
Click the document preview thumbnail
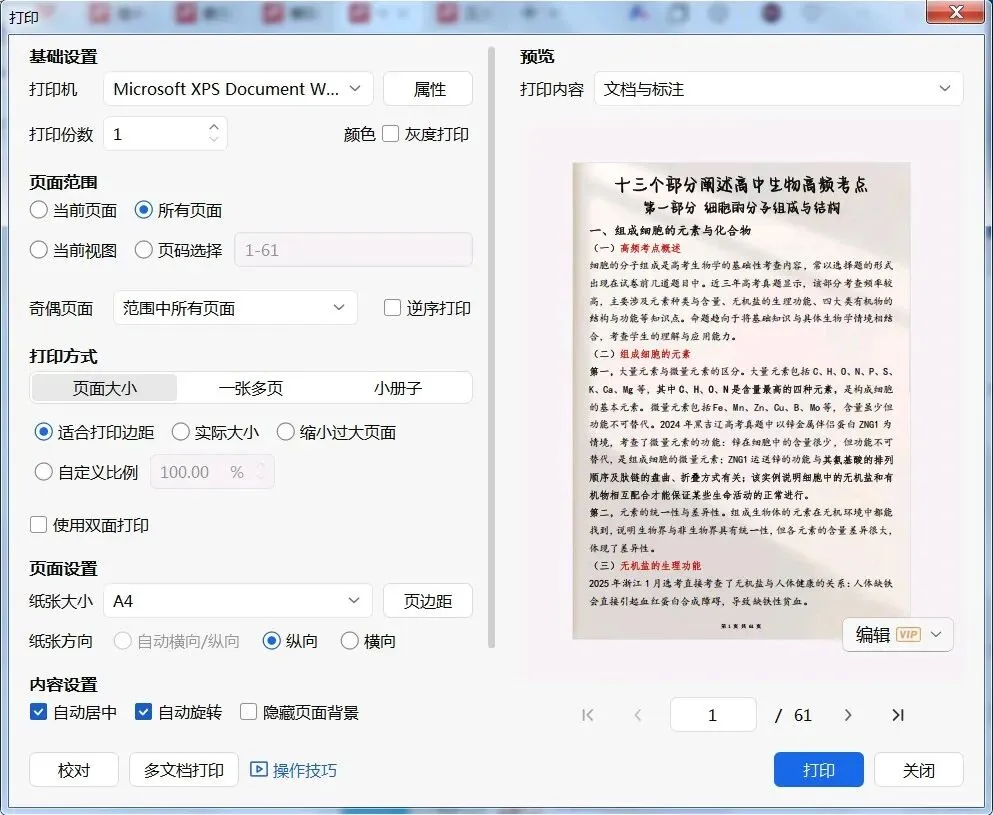[x=742, y=400]
